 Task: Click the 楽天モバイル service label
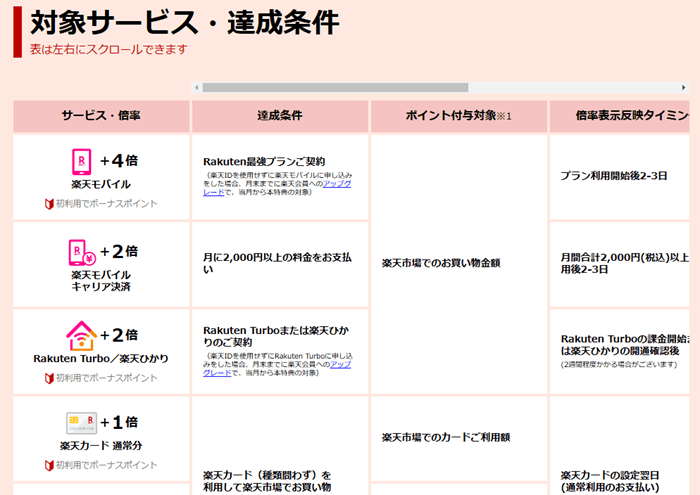tap(101, 184)
